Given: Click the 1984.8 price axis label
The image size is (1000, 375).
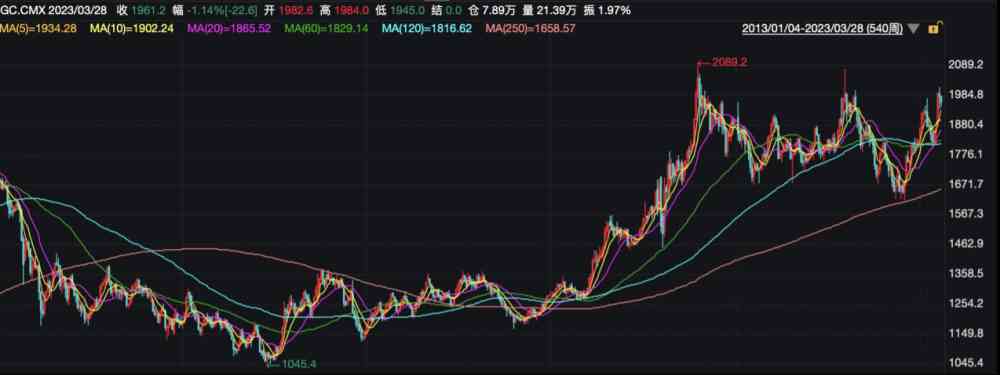Looking at the screenshot, I should [967, 94].
